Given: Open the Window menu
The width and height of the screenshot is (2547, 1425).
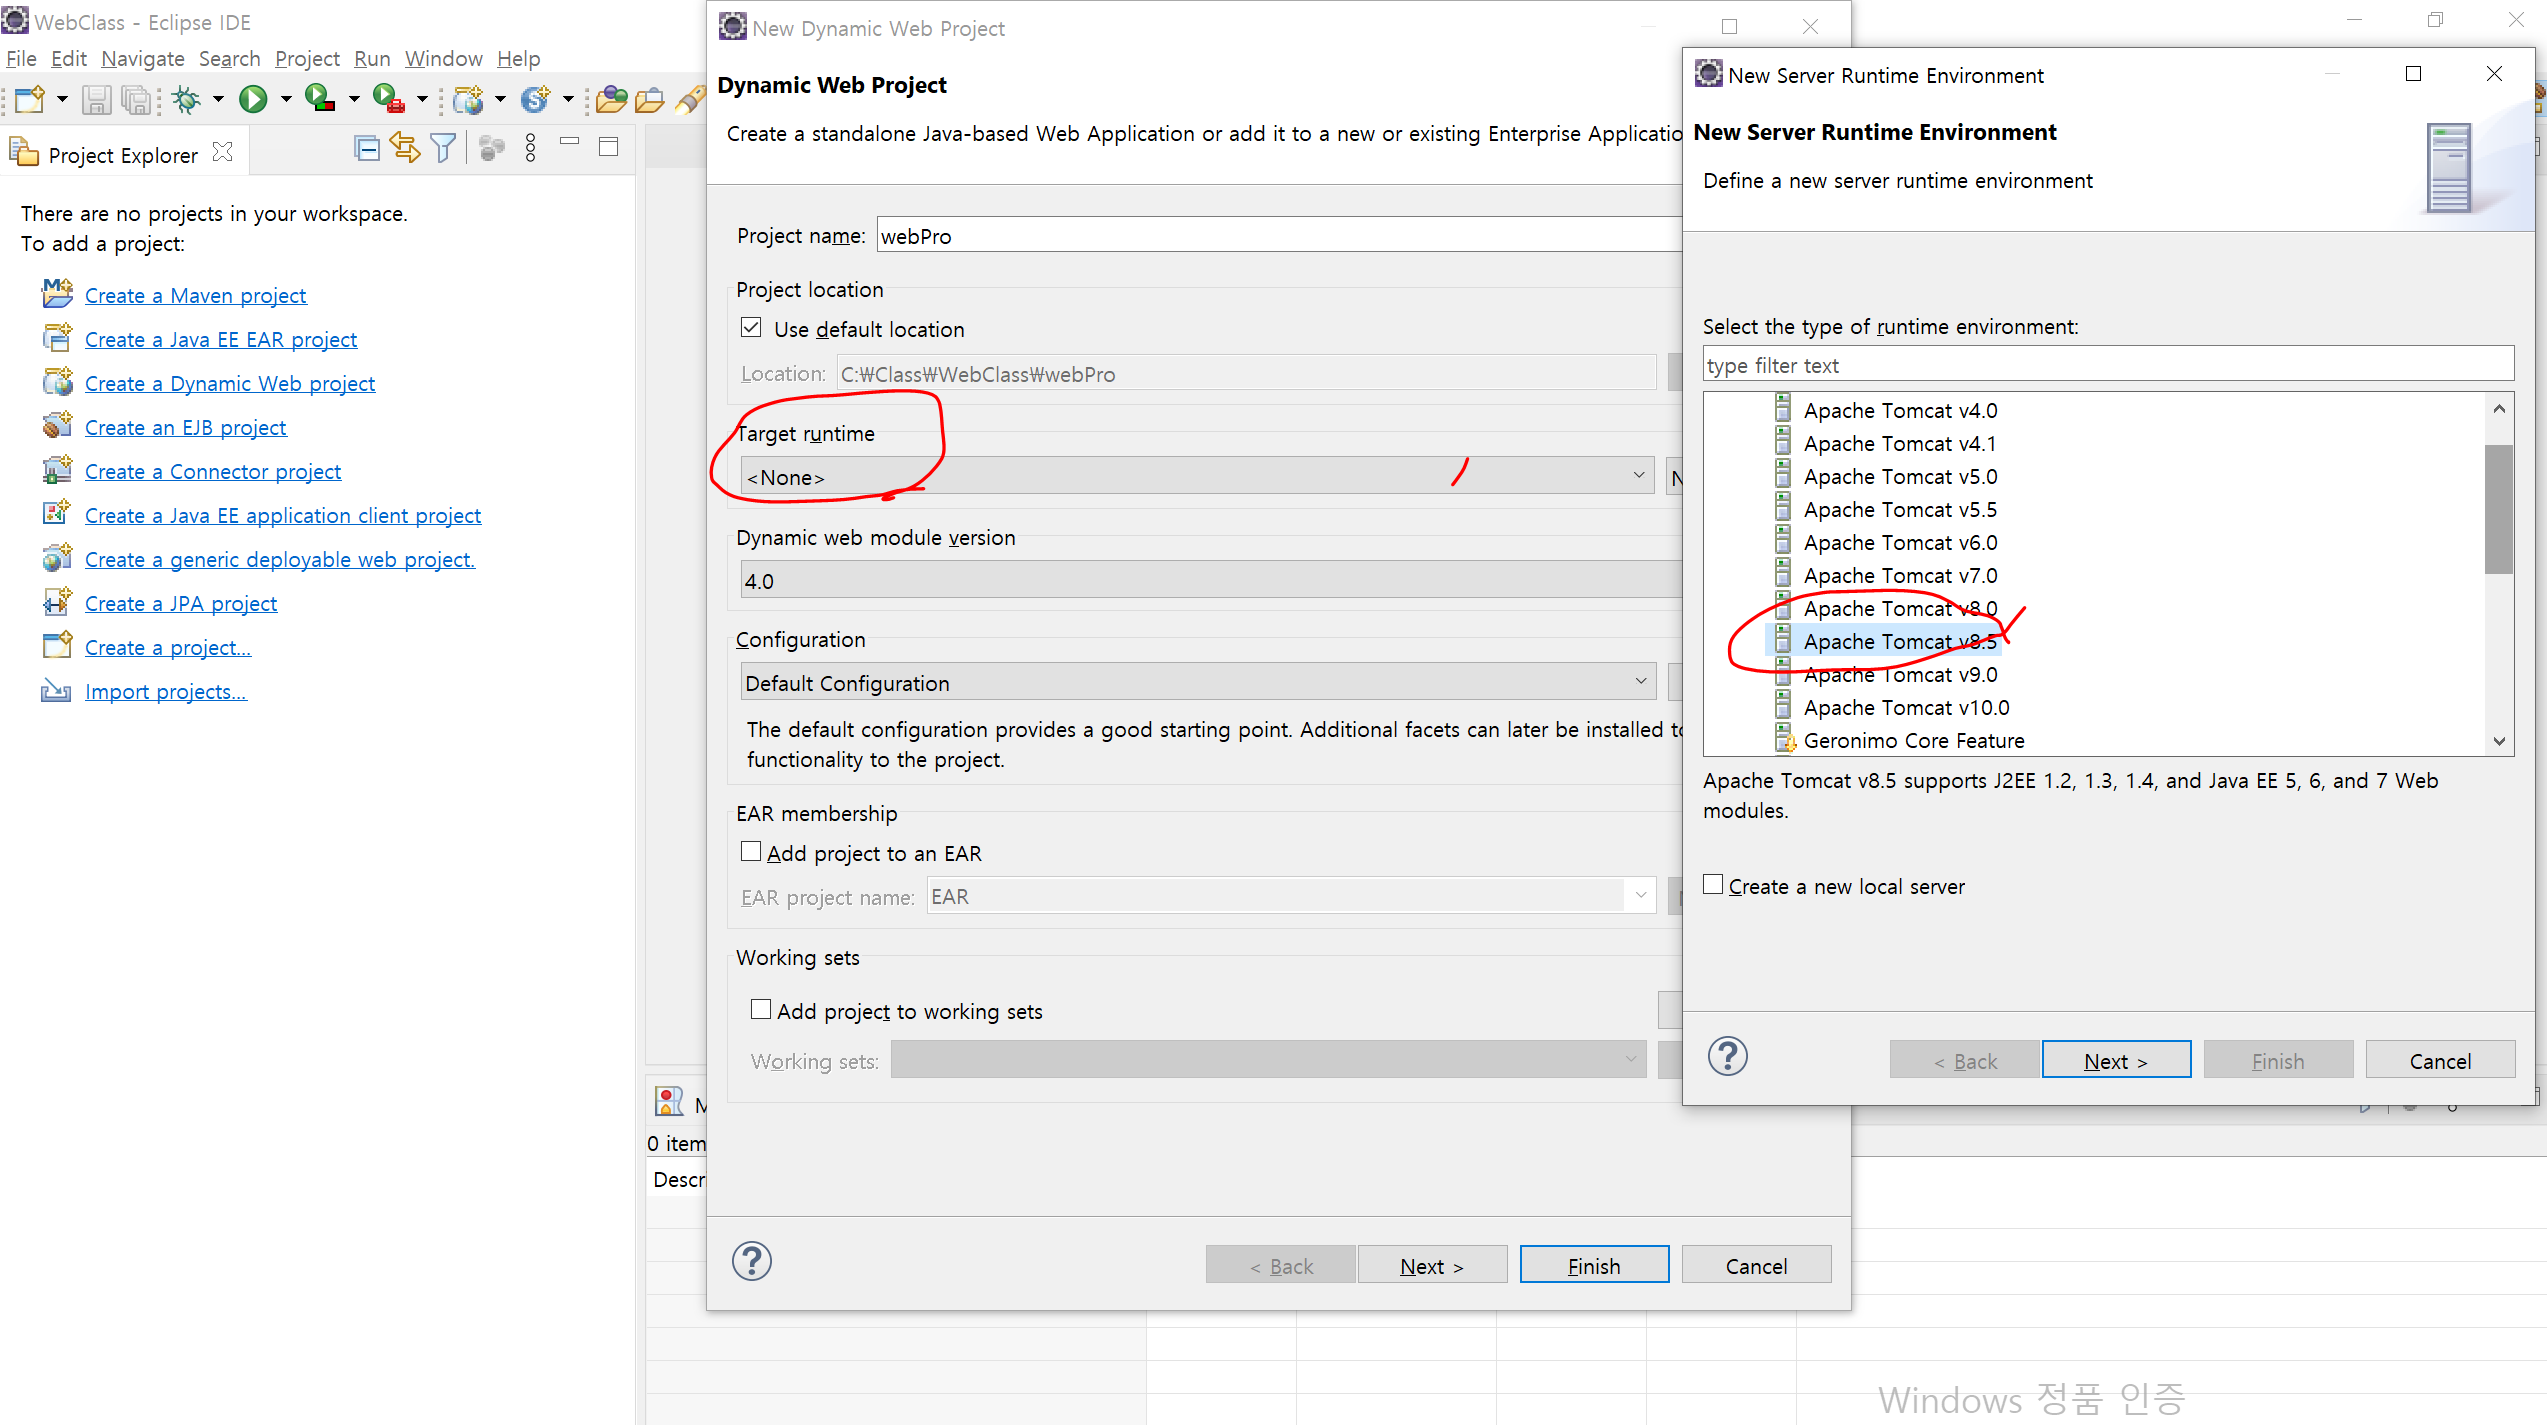Looking at the screenshot, I should (x=443, y=58).
